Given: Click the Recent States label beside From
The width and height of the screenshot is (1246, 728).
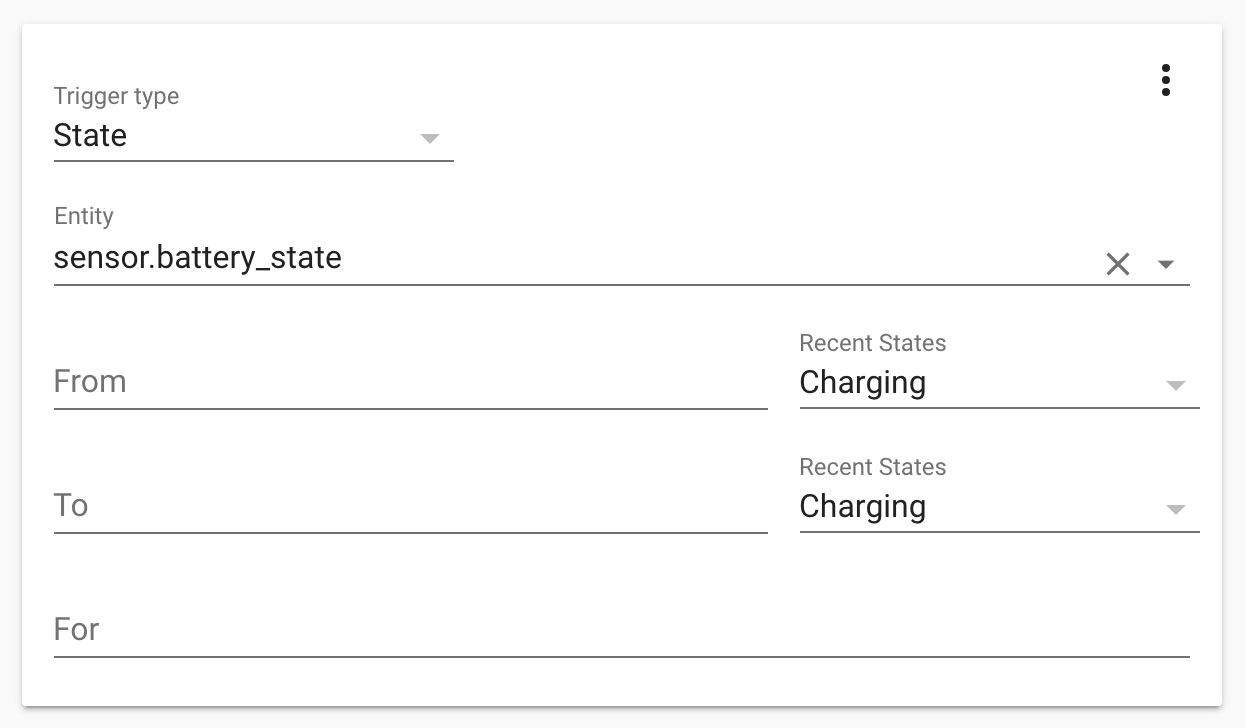Looking at the screenshot, I should pyautogui.click(x=872, y=344).
